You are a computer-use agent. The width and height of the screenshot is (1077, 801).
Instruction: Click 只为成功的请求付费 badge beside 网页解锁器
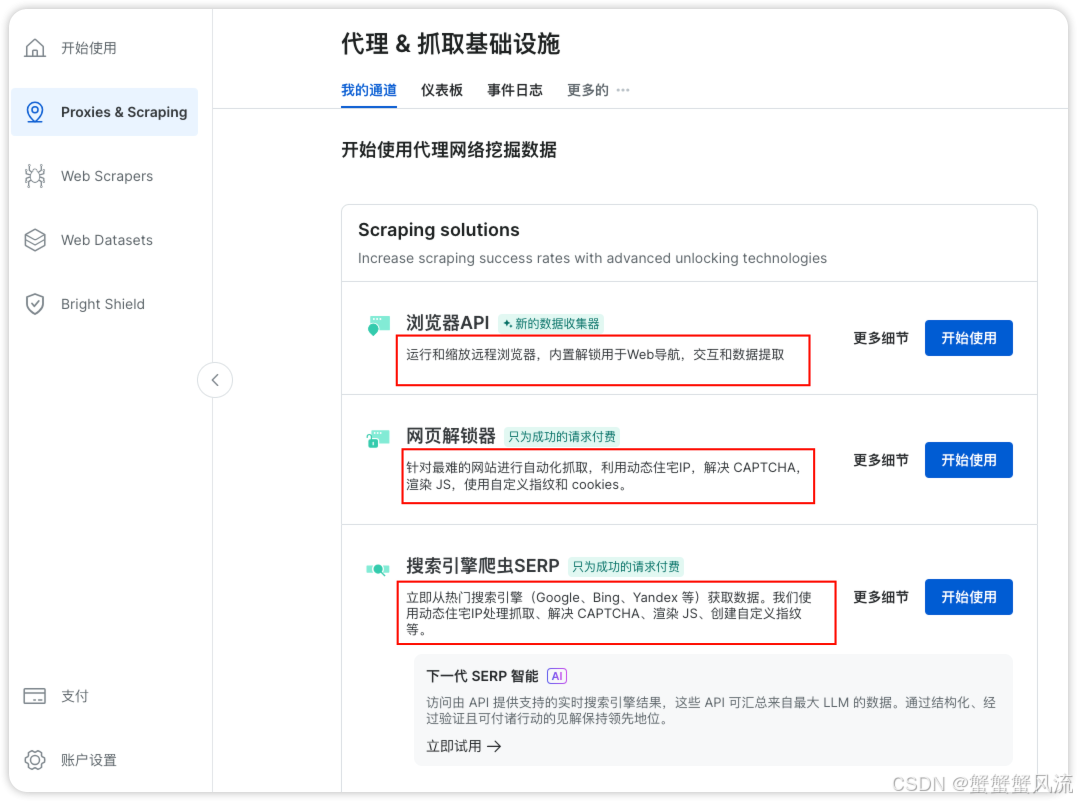562,437
